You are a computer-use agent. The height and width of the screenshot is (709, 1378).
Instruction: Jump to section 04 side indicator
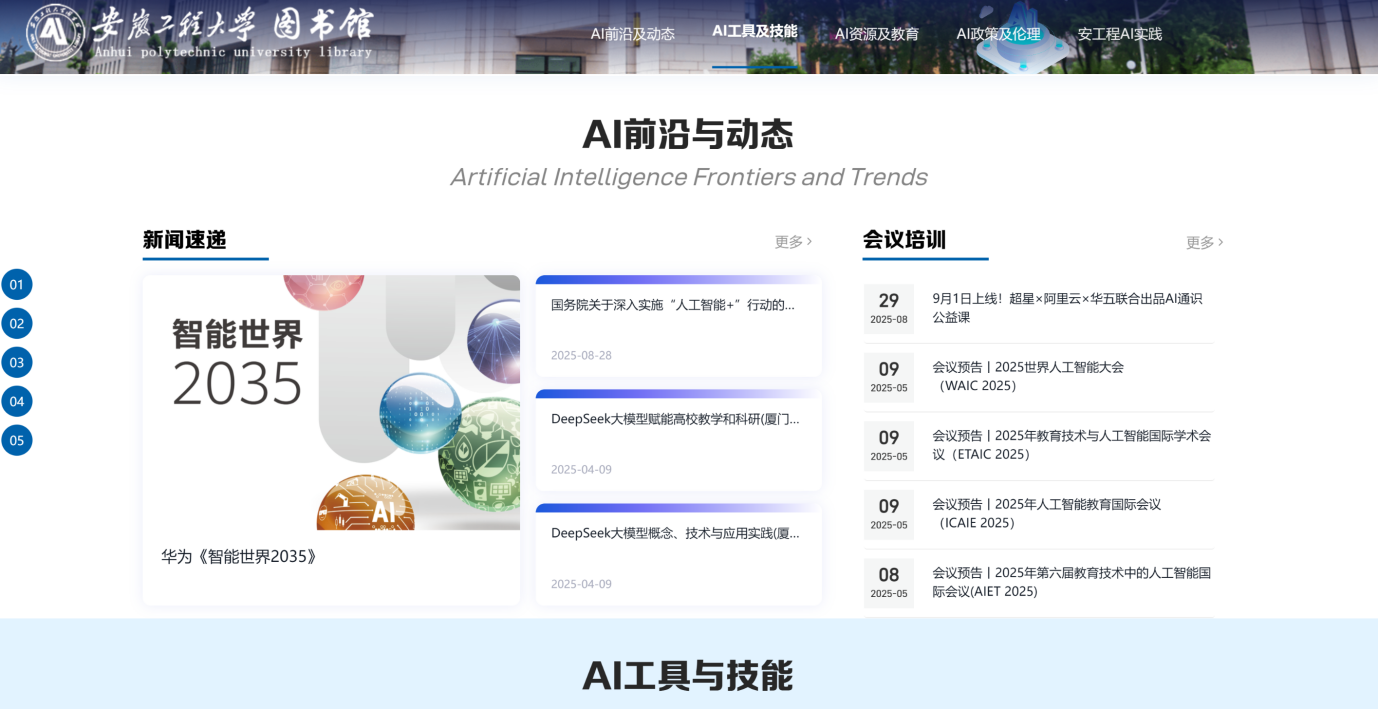(17, 402)
